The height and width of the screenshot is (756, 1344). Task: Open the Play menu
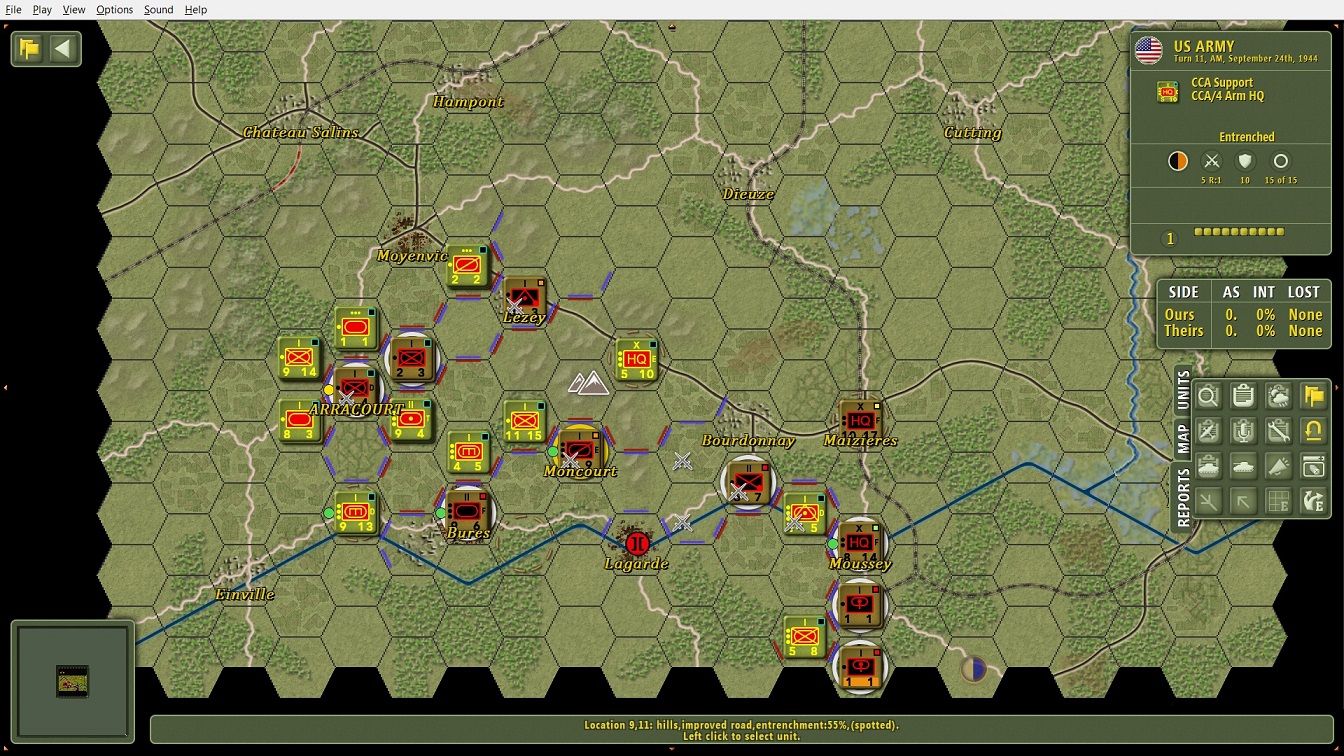(42, 9)
